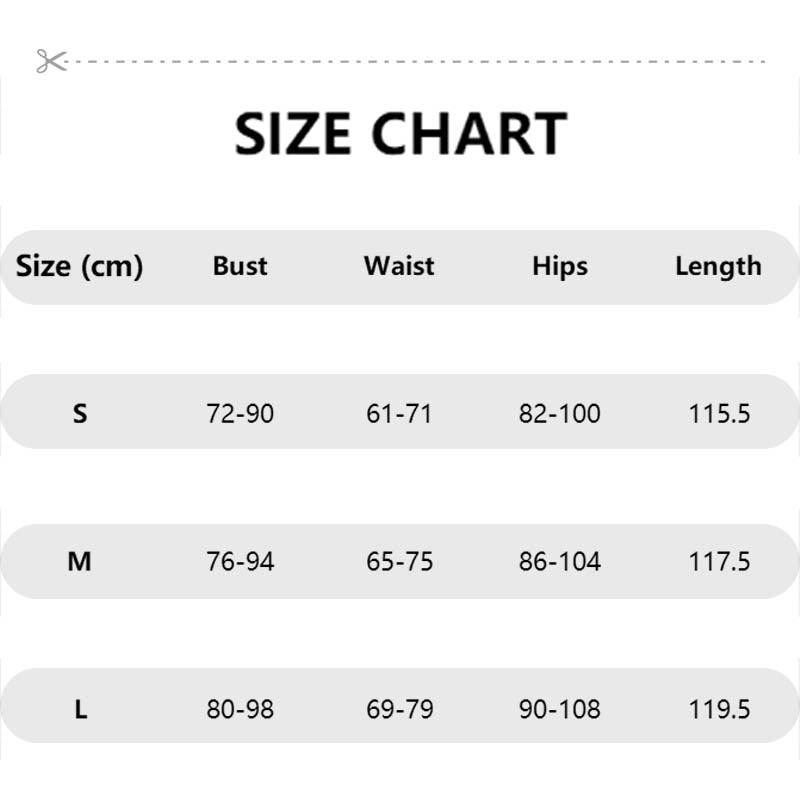800x800 pixels.
Task: Click length value 117.5
Action: (x=719, y=562)
